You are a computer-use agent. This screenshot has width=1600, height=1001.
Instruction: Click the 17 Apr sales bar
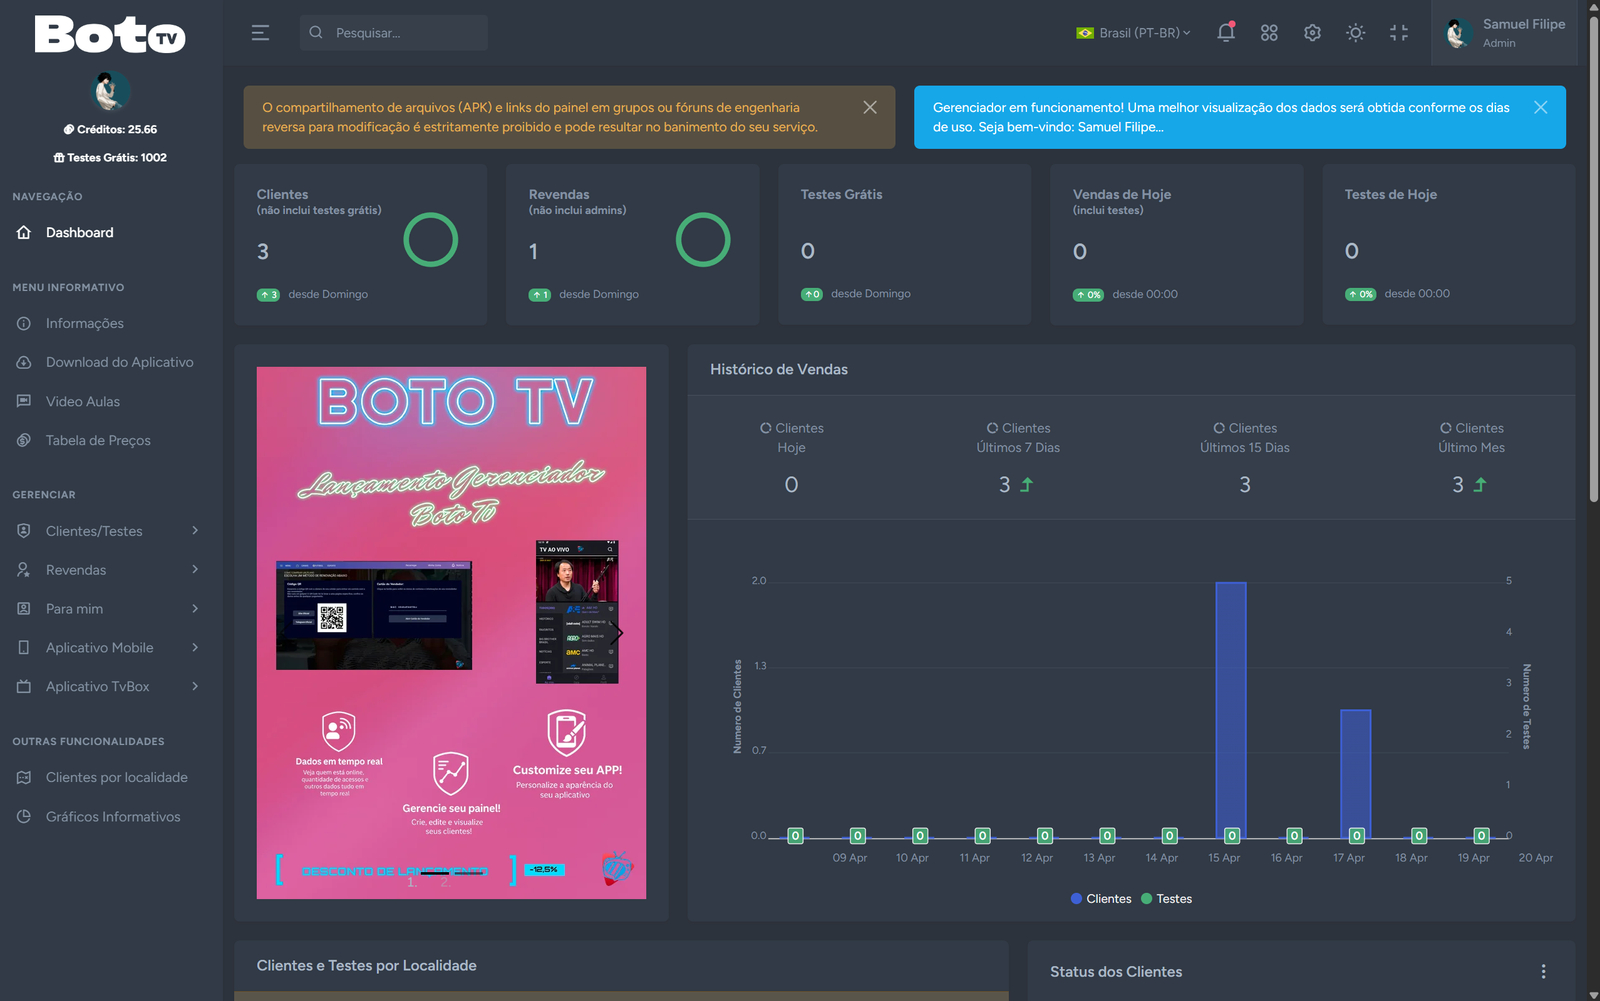(x=1356, y=774)
